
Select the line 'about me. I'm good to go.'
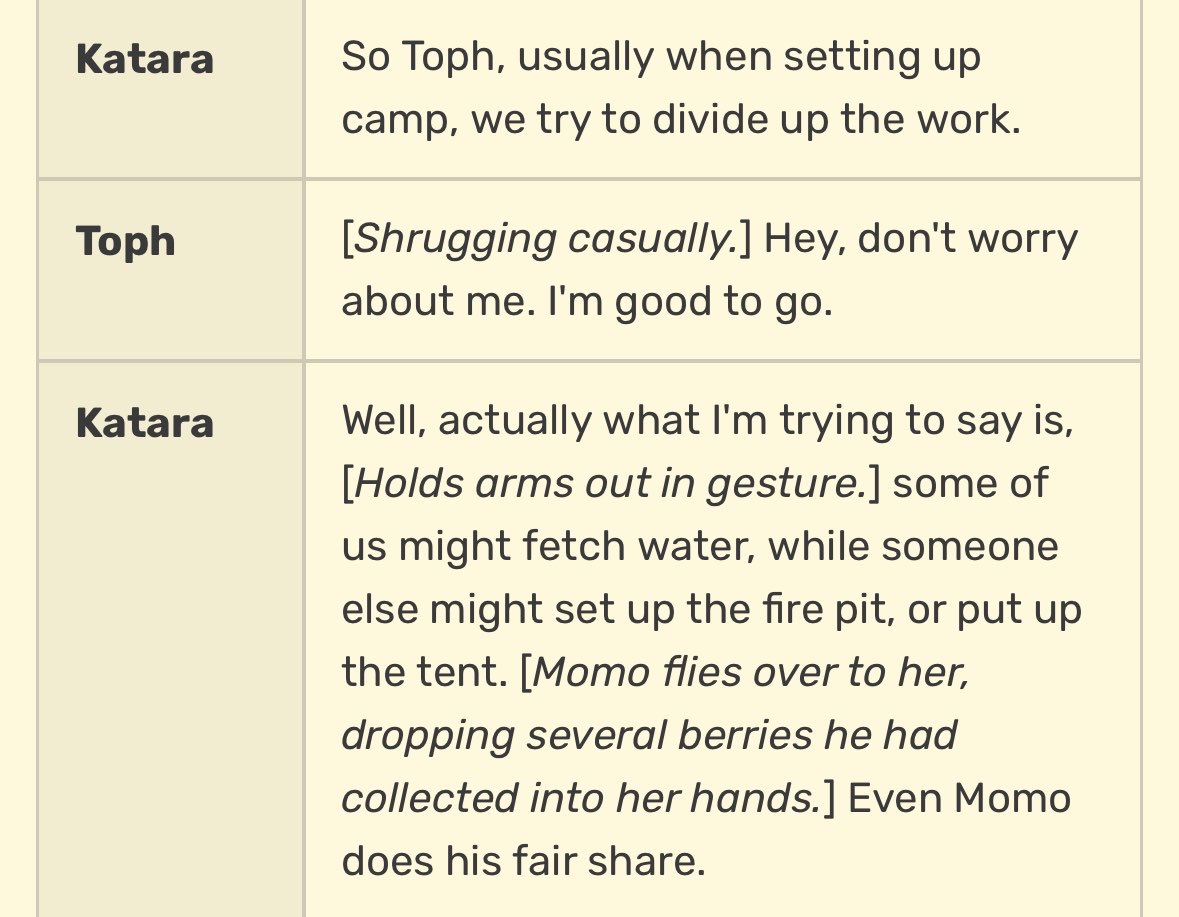(587, 301)
